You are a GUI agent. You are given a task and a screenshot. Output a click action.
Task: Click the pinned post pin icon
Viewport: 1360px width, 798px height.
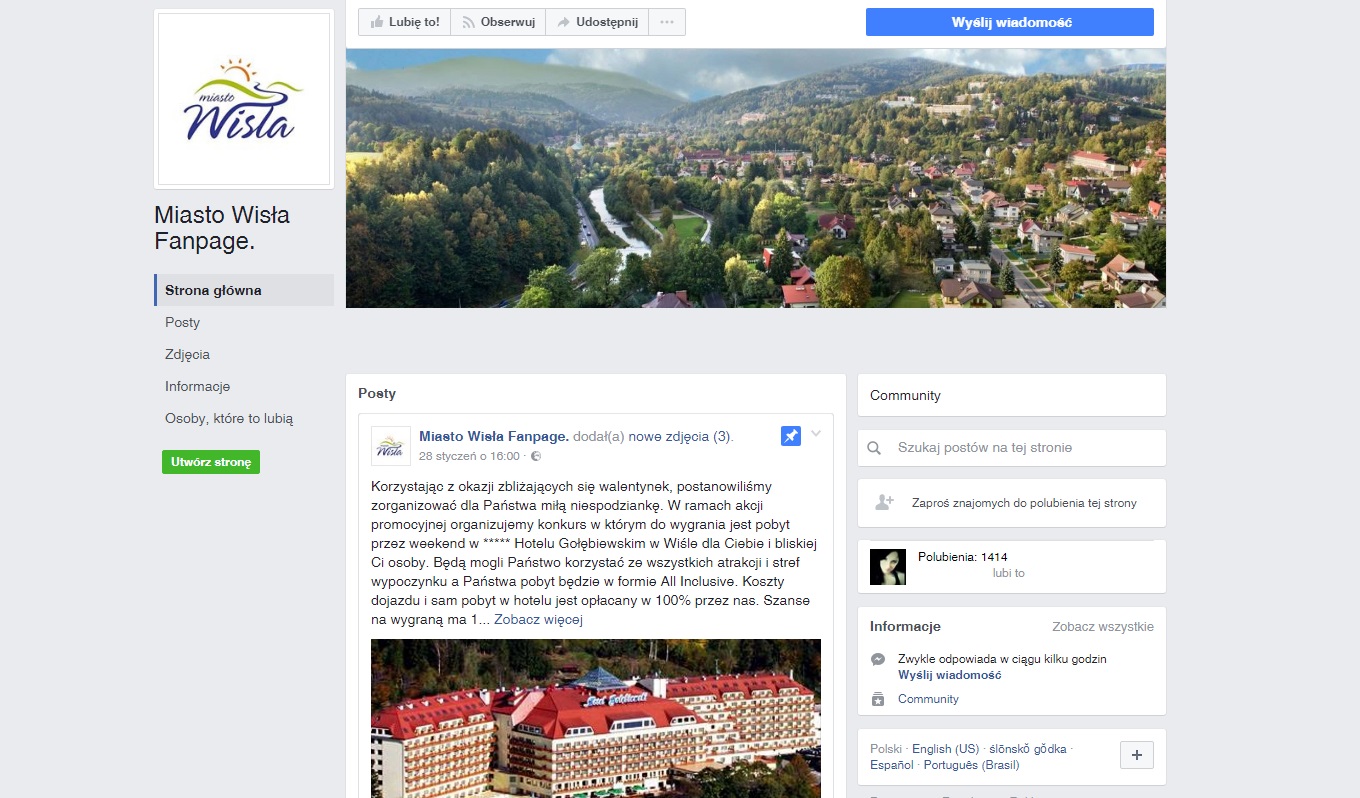click(x=790, y=436)
